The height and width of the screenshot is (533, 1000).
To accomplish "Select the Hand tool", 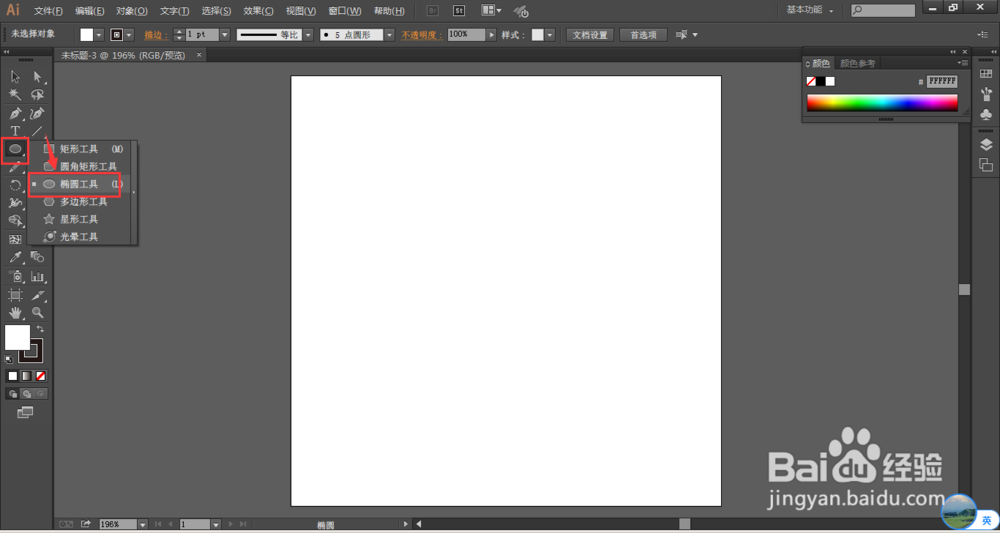I will (15, 312).
